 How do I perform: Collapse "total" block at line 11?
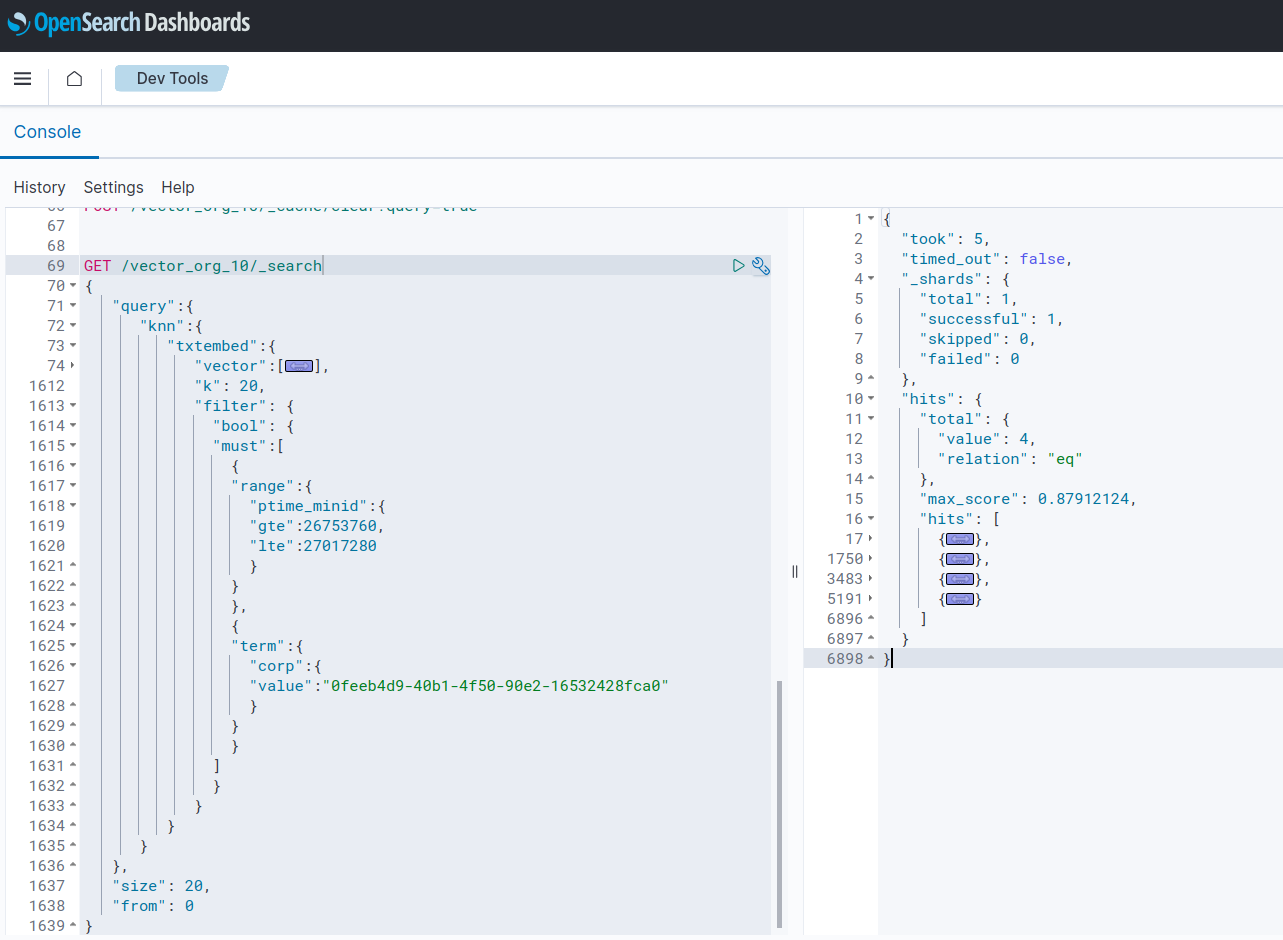(871, 419)
